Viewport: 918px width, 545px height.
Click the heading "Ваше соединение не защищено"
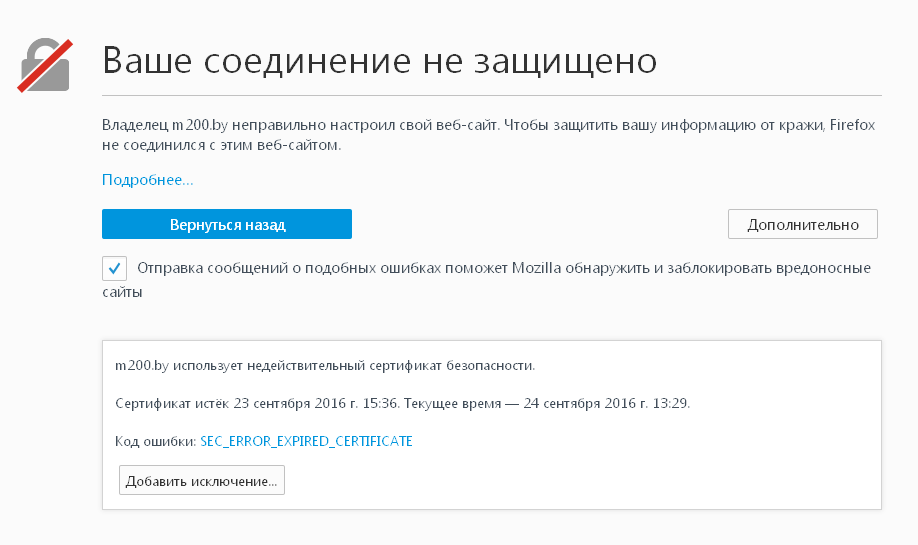(x=379, y=61)
